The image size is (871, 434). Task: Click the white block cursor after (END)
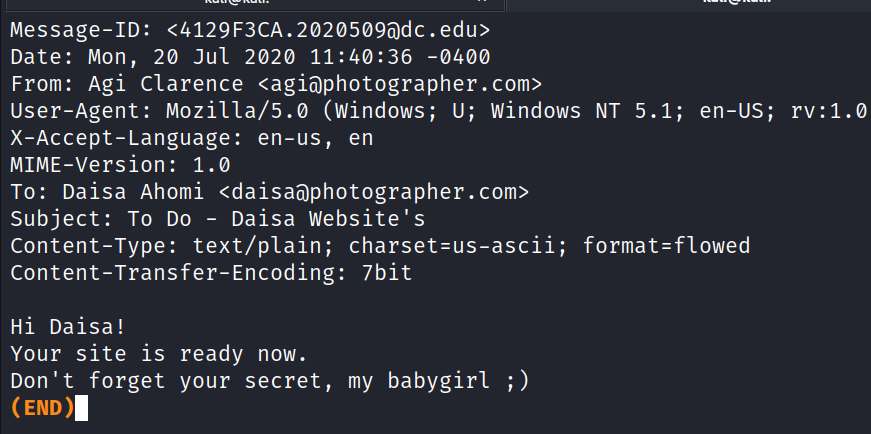click(x=82, y=408)
